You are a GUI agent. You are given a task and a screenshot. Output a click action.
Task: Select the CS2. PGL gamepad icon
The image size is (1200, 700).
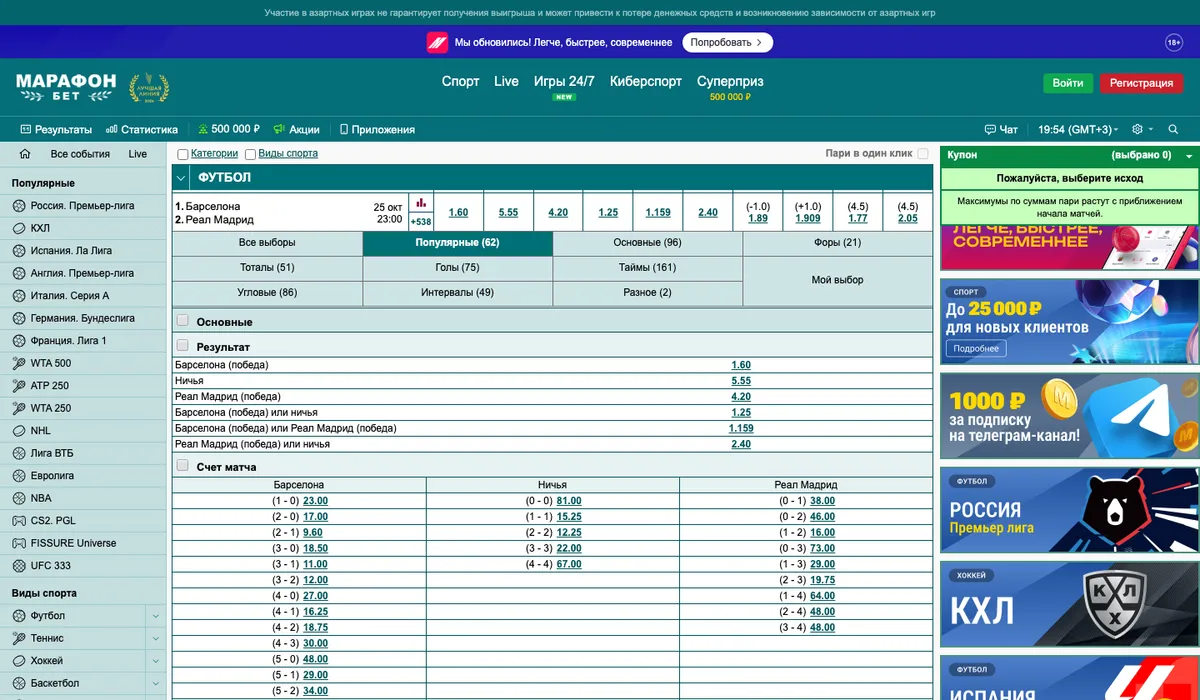(19, 521)
